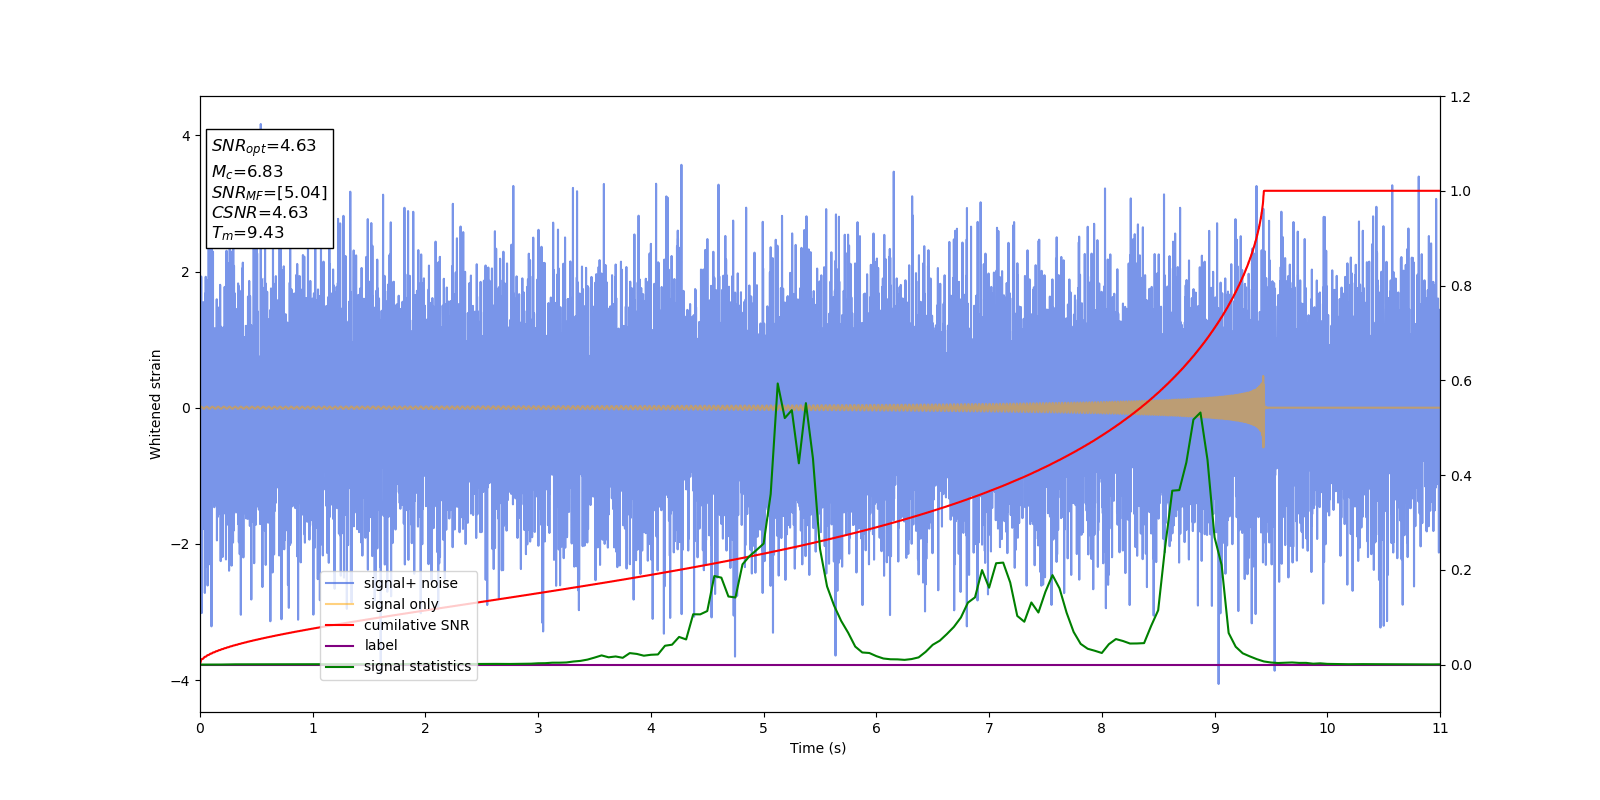Click x-axis tick label 11

click(1440, 728)
